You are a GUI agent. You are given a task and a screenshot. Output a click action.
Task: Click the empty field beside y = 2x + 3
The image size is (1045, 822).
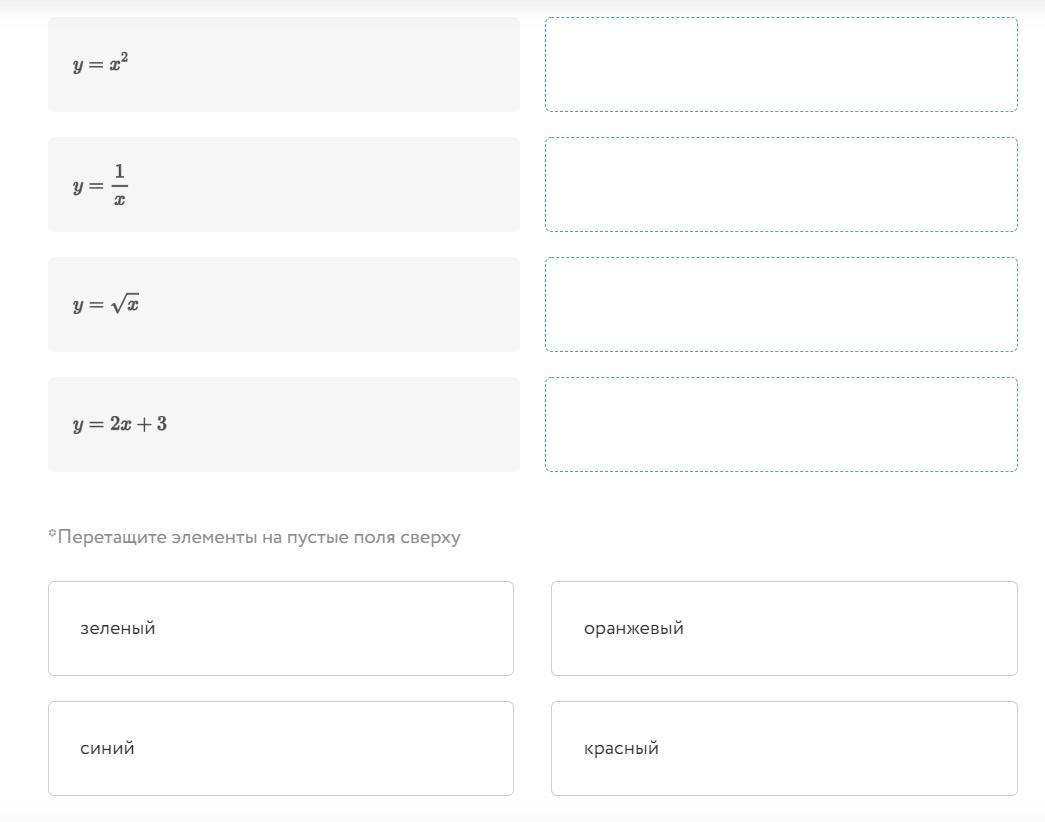click(781, 425)
